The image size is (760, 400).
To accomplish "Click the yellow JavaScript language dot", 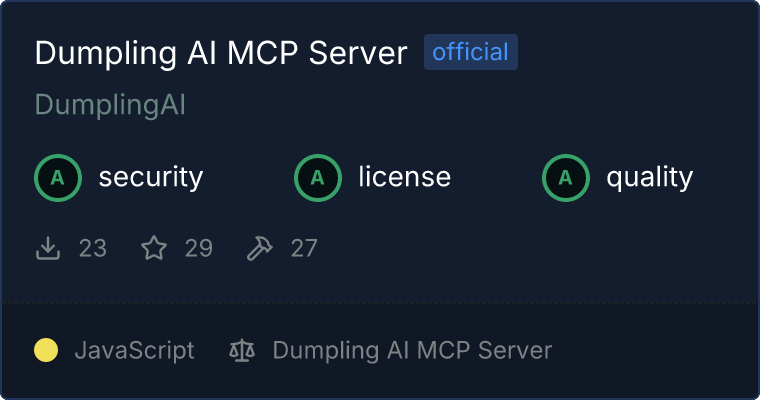I will (x=46, y=350).
